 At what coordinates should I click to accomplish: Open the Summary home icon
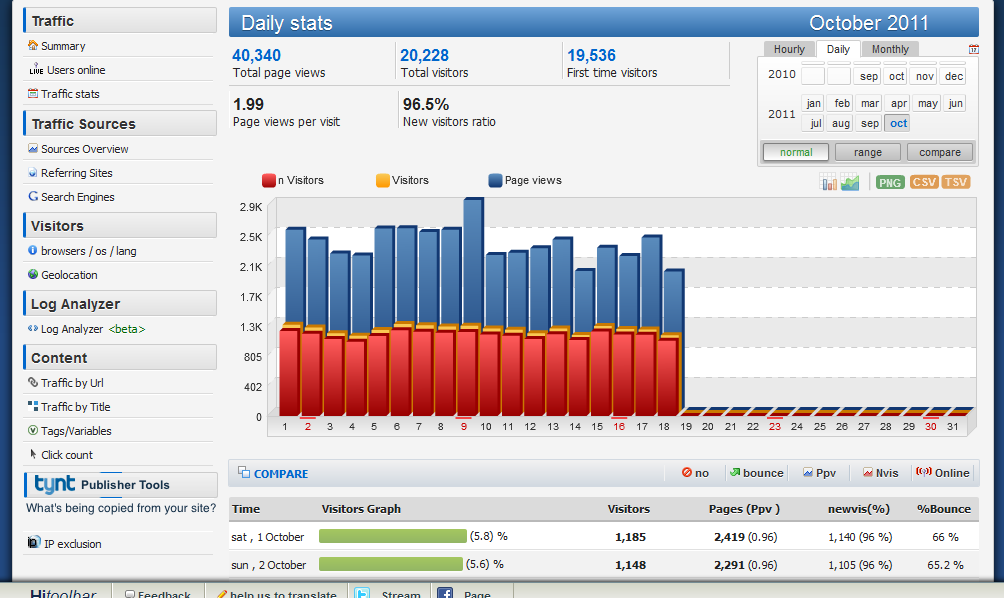33,45
